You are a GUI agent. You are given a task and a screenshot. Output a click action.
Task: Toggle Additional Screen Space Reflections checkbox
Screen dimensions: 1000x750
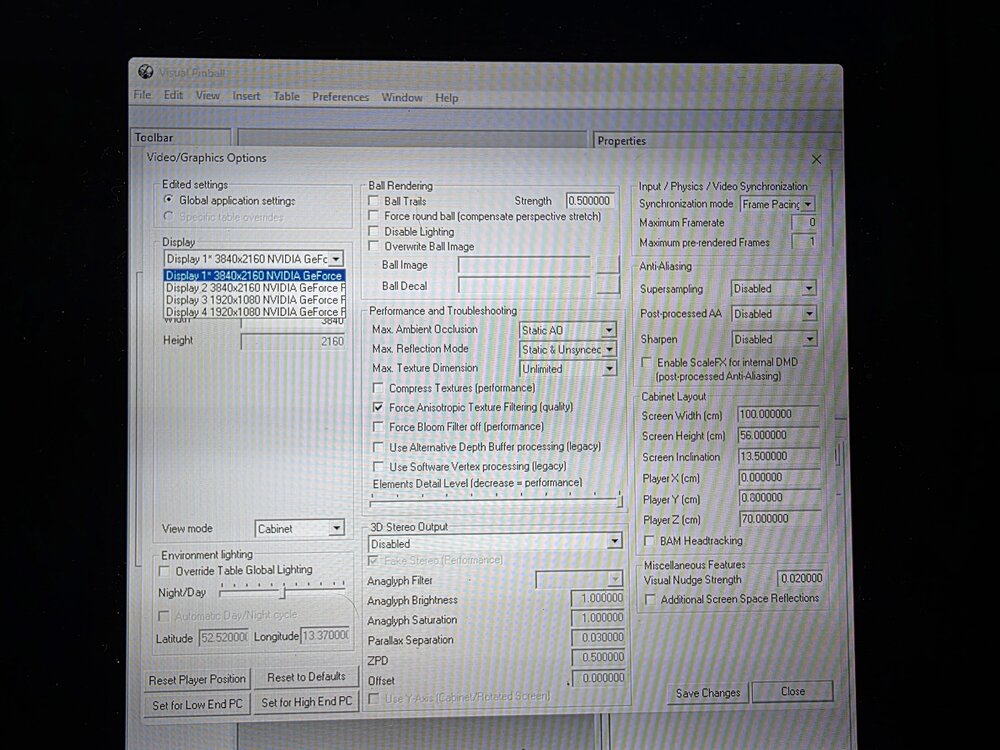pos(650,599)
